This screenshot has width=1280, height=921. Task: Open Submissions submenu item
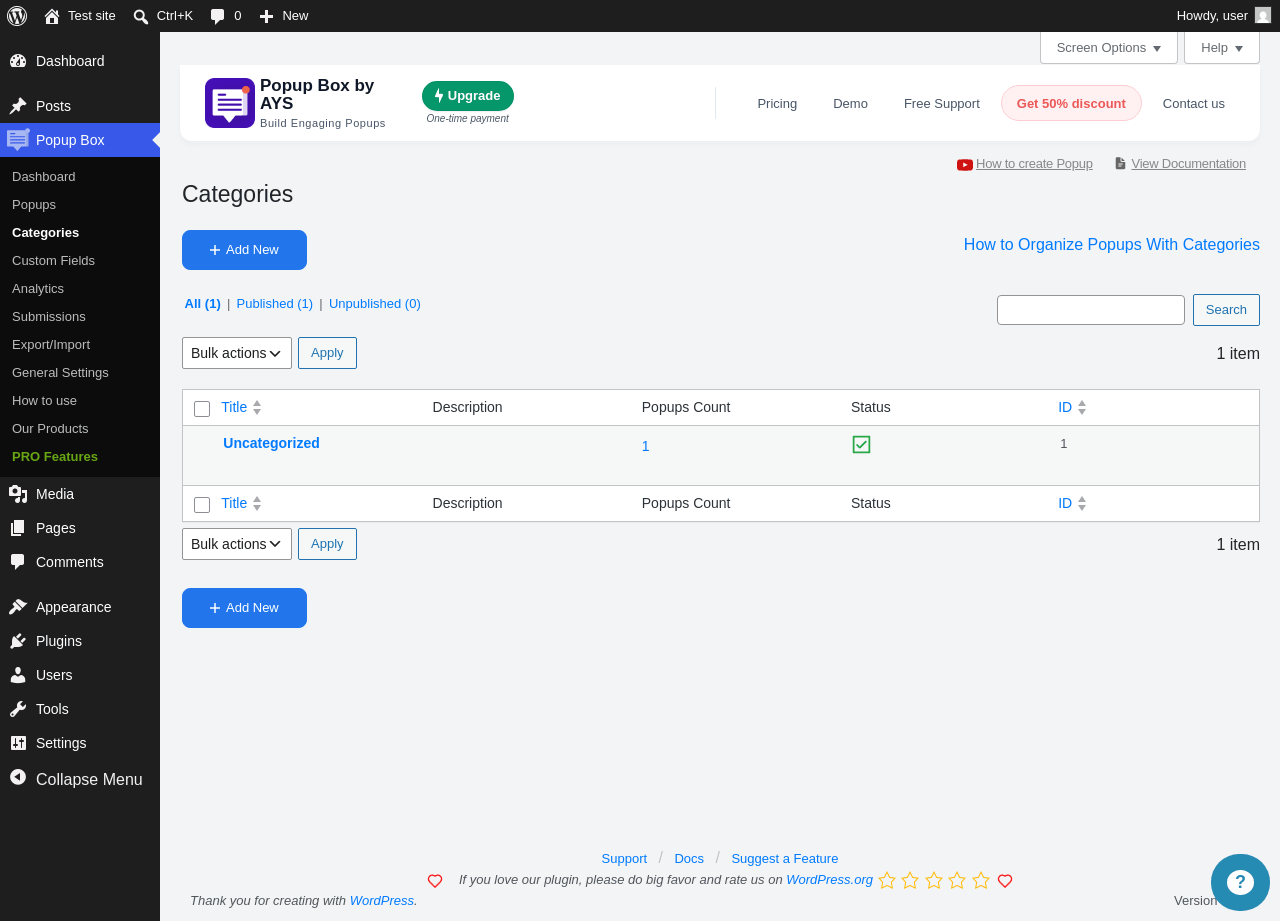pyautogui.click(x=49, y=316)
